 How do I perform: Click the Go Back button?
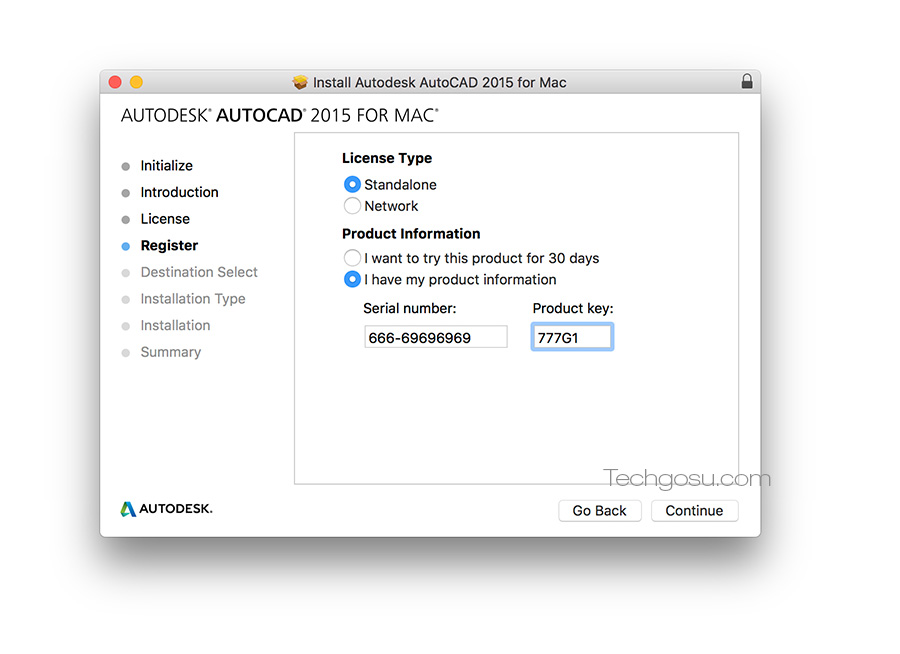(600, 510)
